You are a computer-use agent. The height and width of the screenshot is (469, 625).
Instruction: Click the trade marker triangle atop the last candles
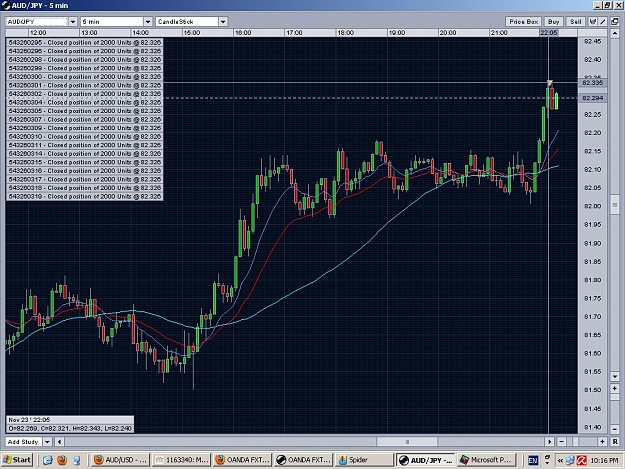click(549, 83)
